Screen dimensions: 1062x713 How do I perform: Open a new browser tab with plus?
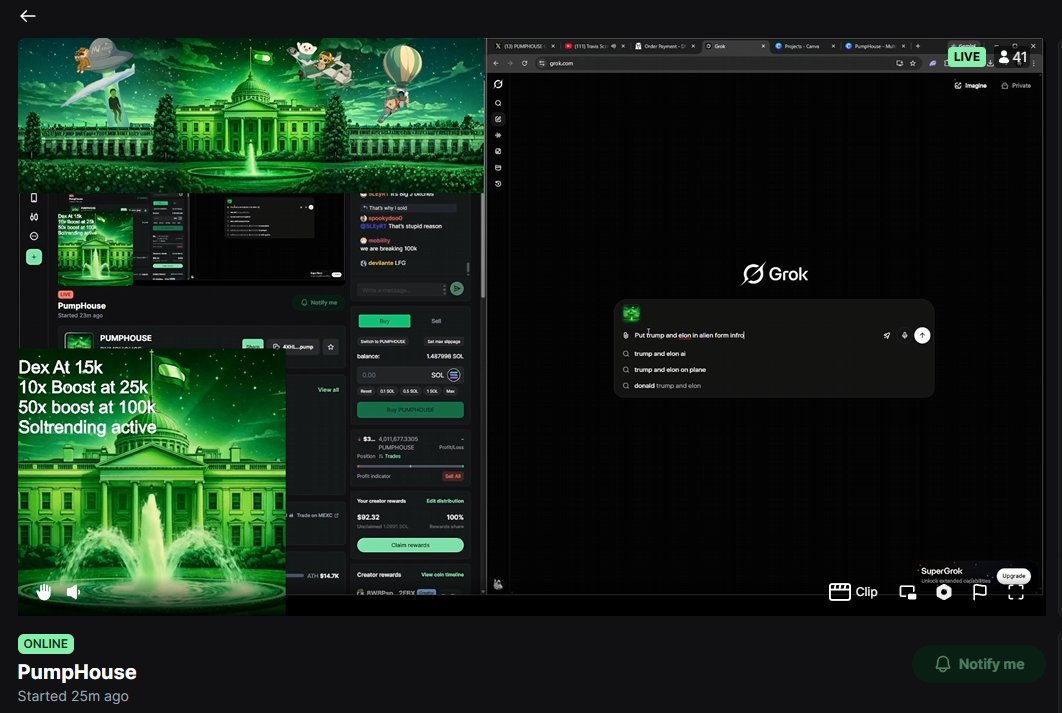918,46
